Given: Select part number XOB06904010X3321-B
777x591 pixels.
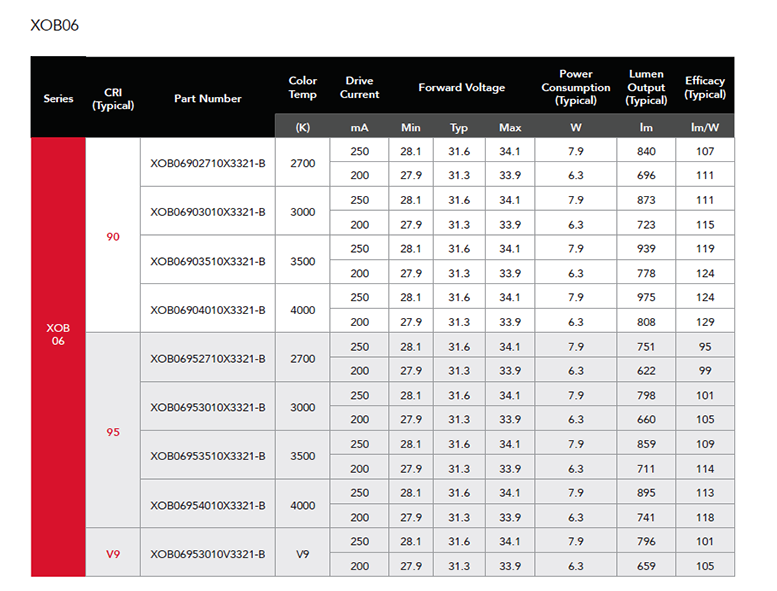Looking at the screenshot, I should pos(208,310).
